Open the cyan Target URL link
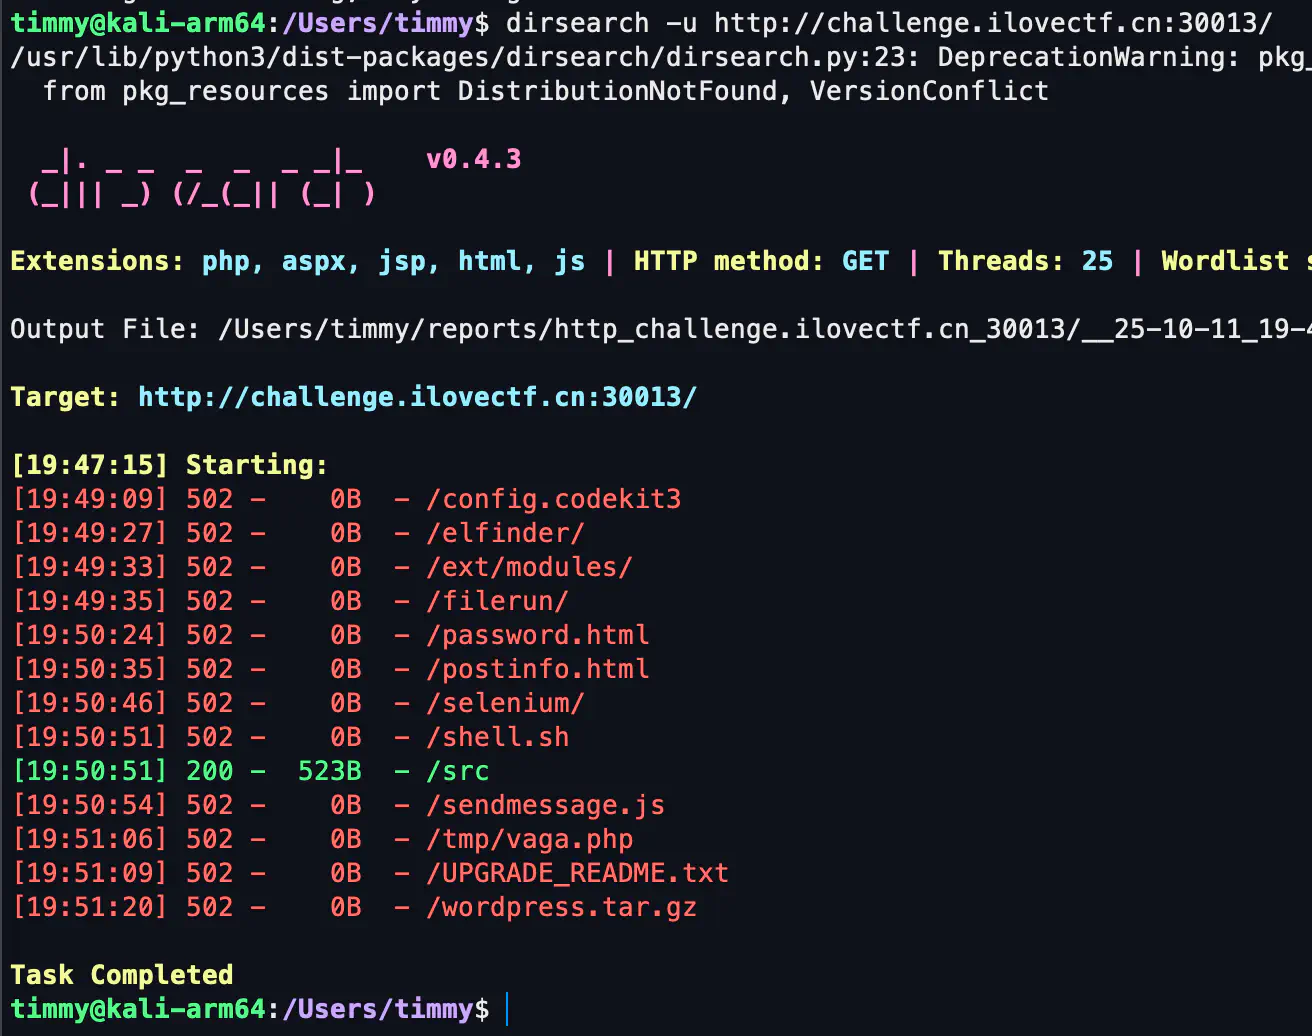The width and height of the screenshot is (1312, 1036). click(417, 397)
